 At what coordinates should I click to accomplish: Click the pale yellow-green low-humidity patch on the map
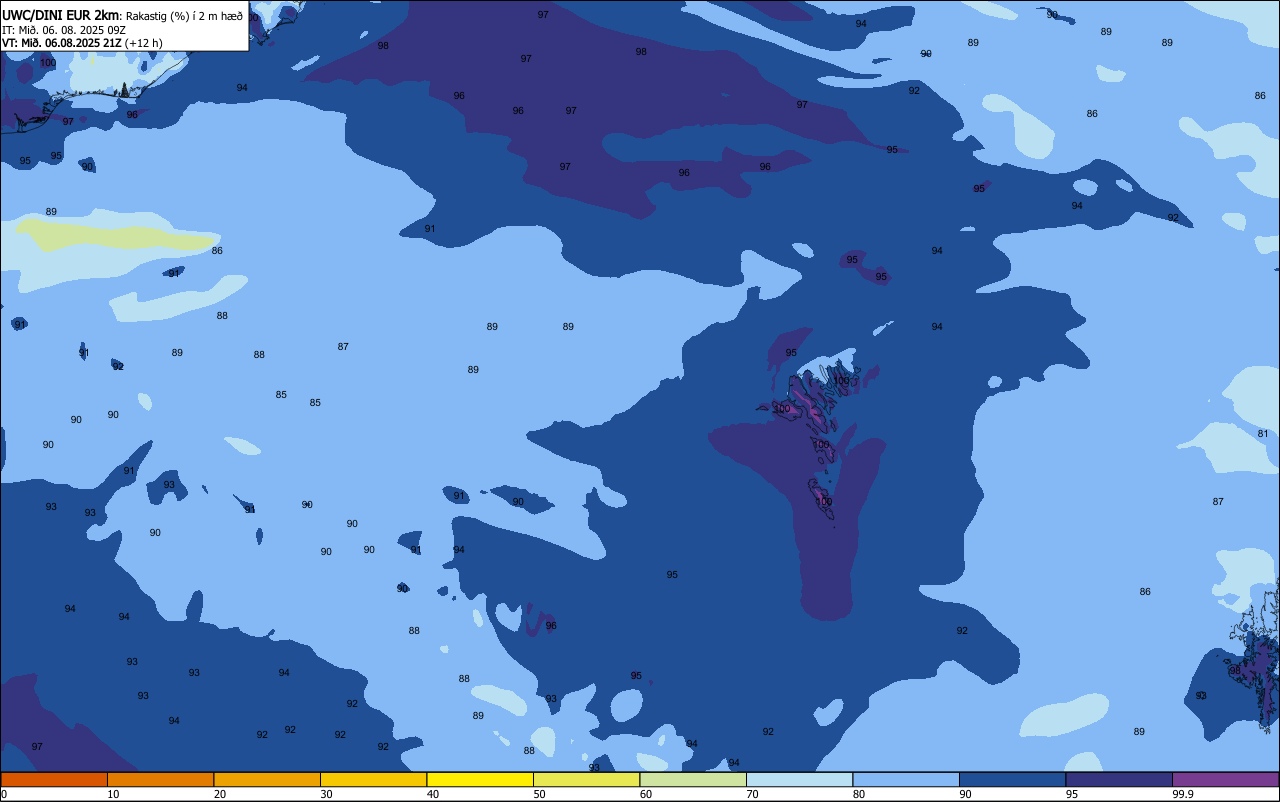tap(115, 236)
